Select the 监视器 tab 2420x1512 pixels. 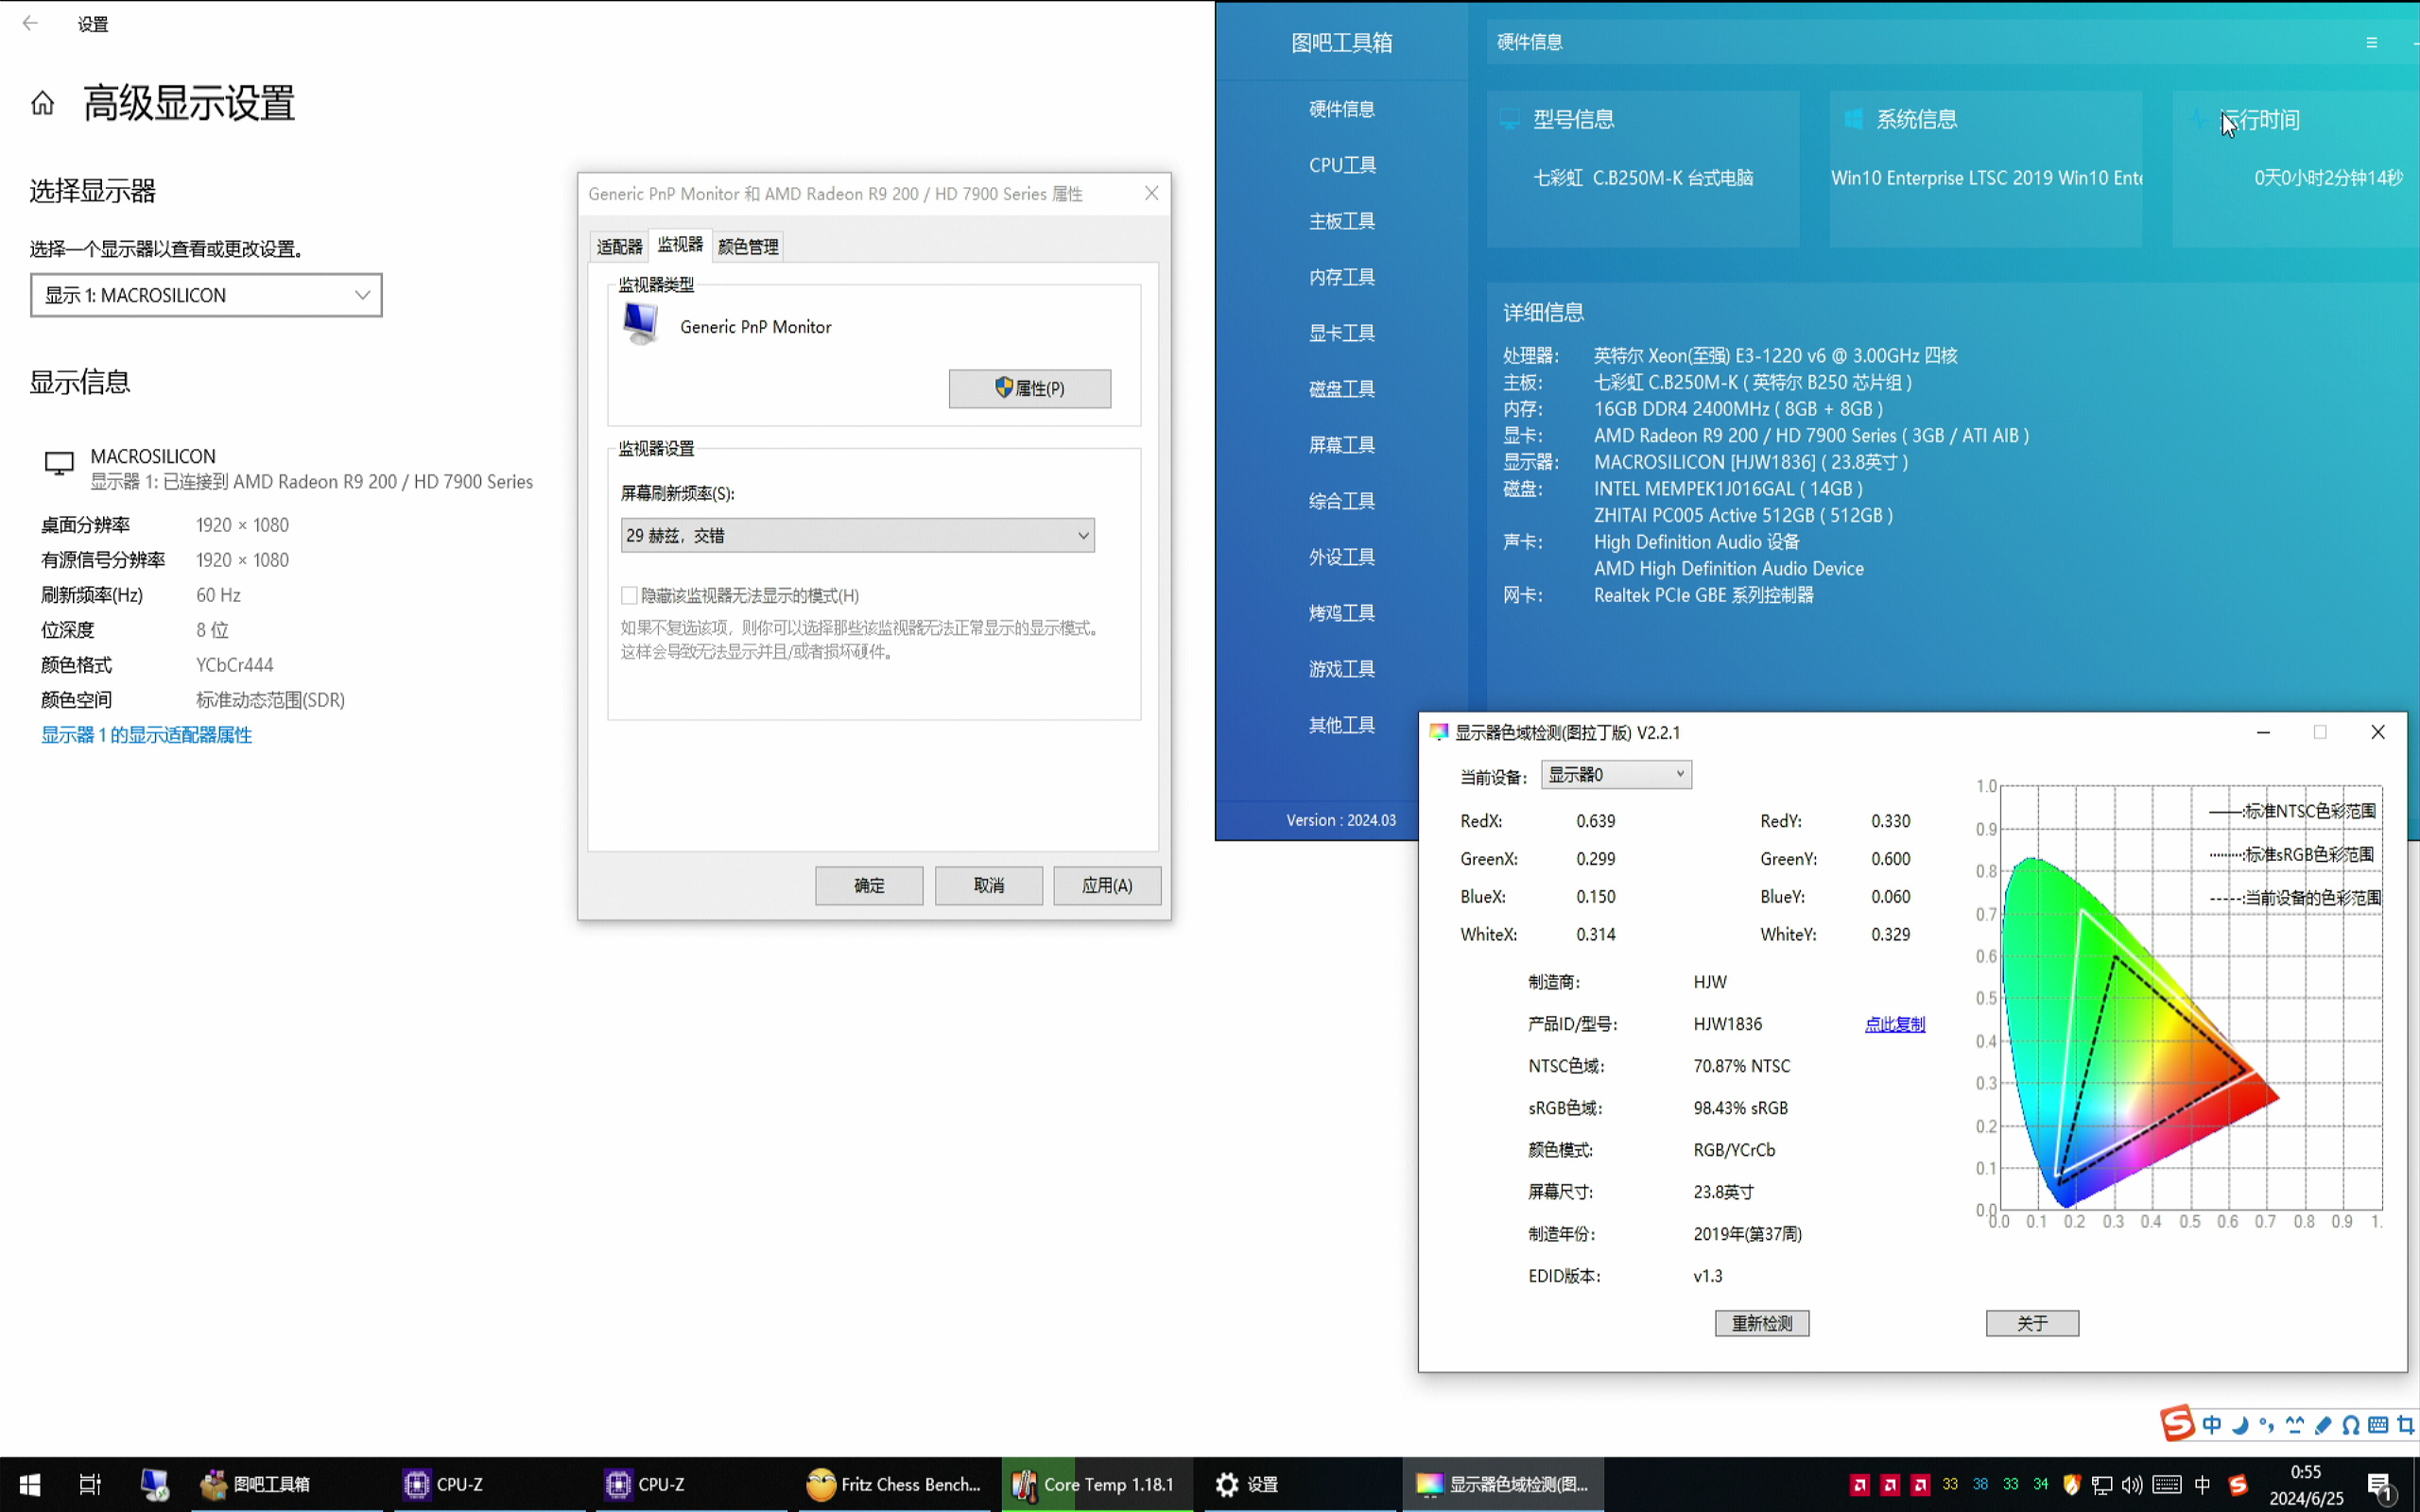(680, 244)
